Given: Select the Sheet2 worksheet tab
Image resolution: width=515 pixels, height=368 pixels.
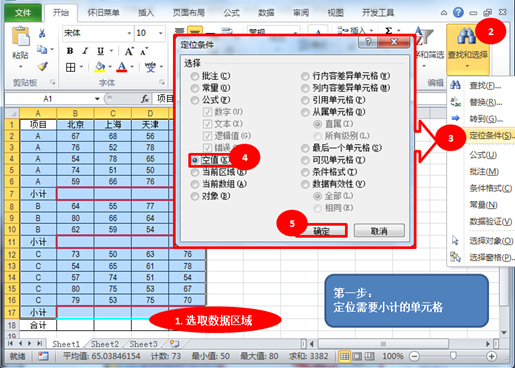Looking at the screenshot, I should [x=105, y=344].
